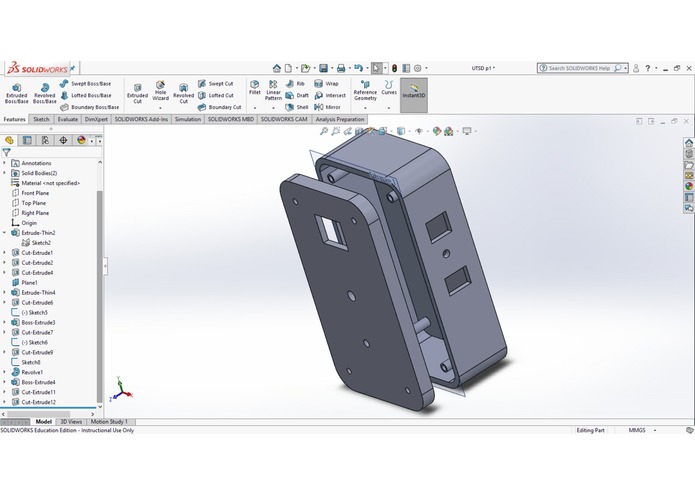
Task: Expand the Boss-Extrude3 feature
Action: pyautogui.click(x=5, y=322)
